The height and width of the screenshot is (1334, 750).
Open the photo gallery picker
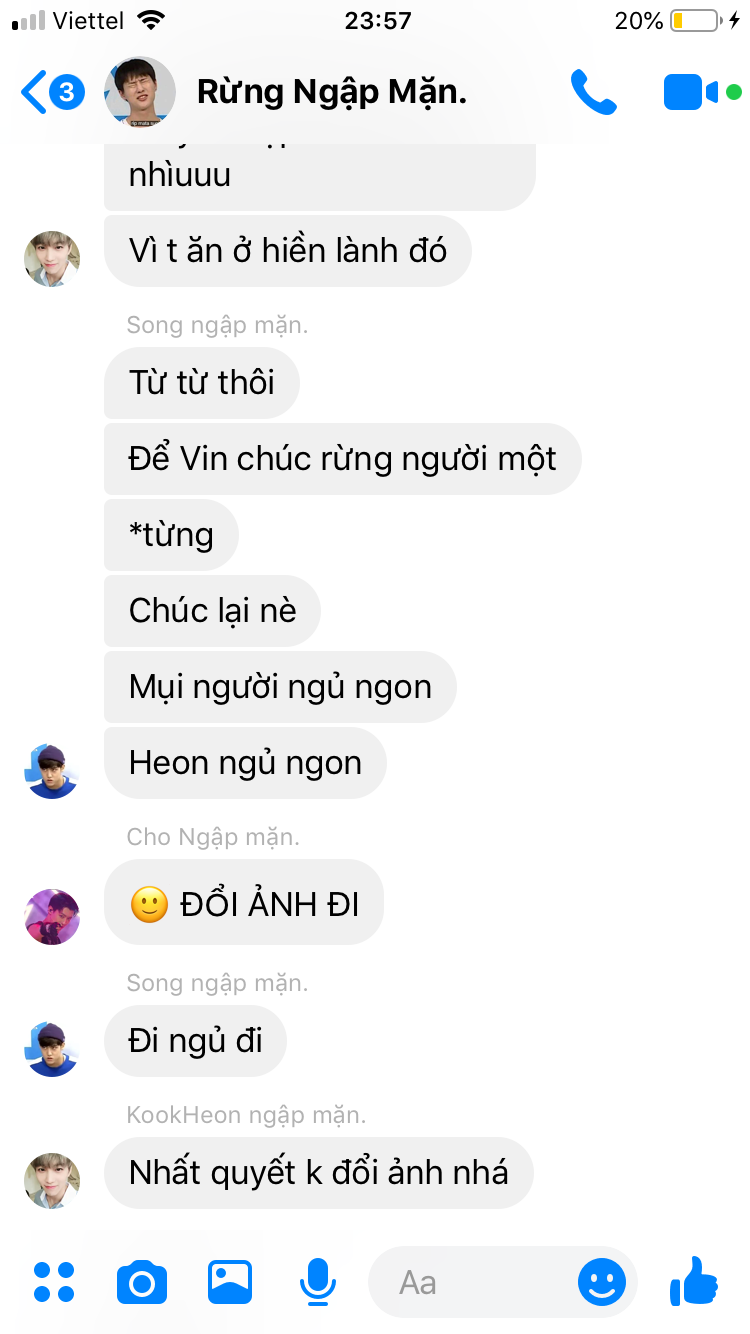(230, 1282)
